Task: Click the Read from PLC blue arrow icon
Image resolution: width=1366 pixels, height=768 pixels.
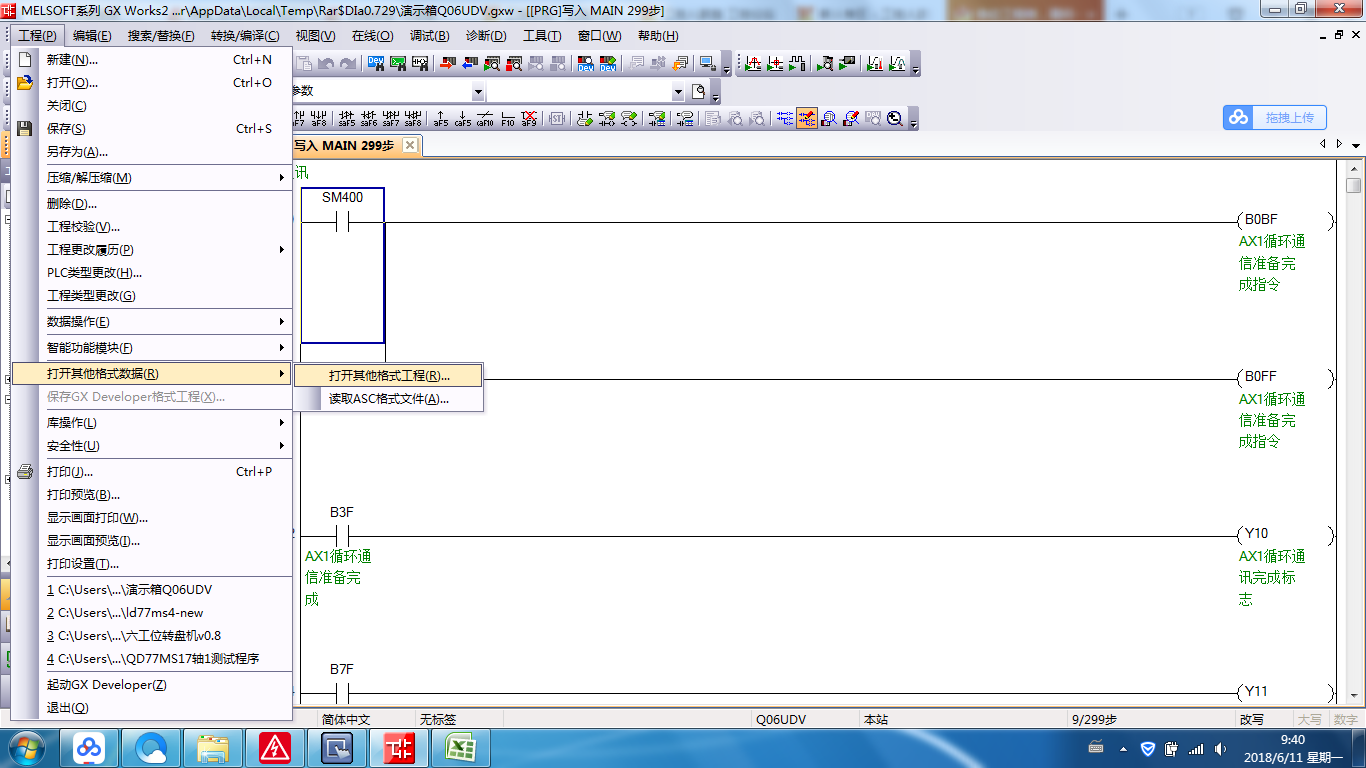Action: tap(468, 64)
